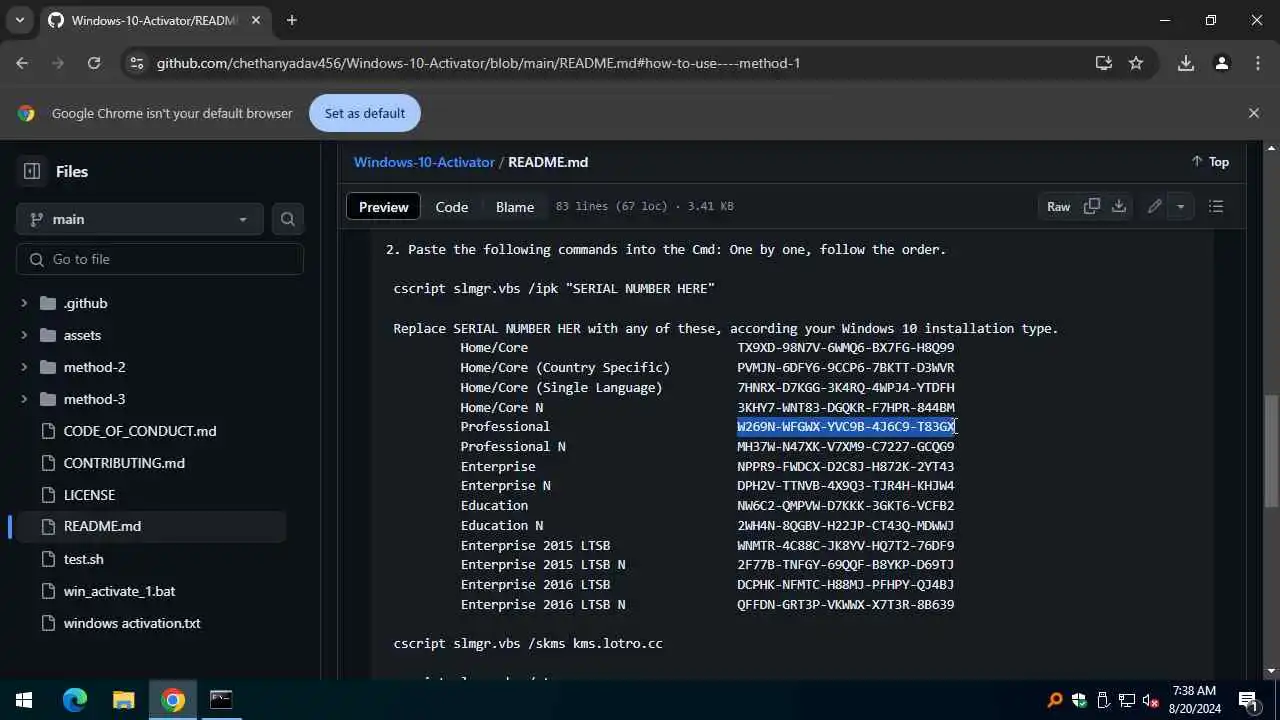Click the Go to file field

pyautogui.click(x=160, y=259)
